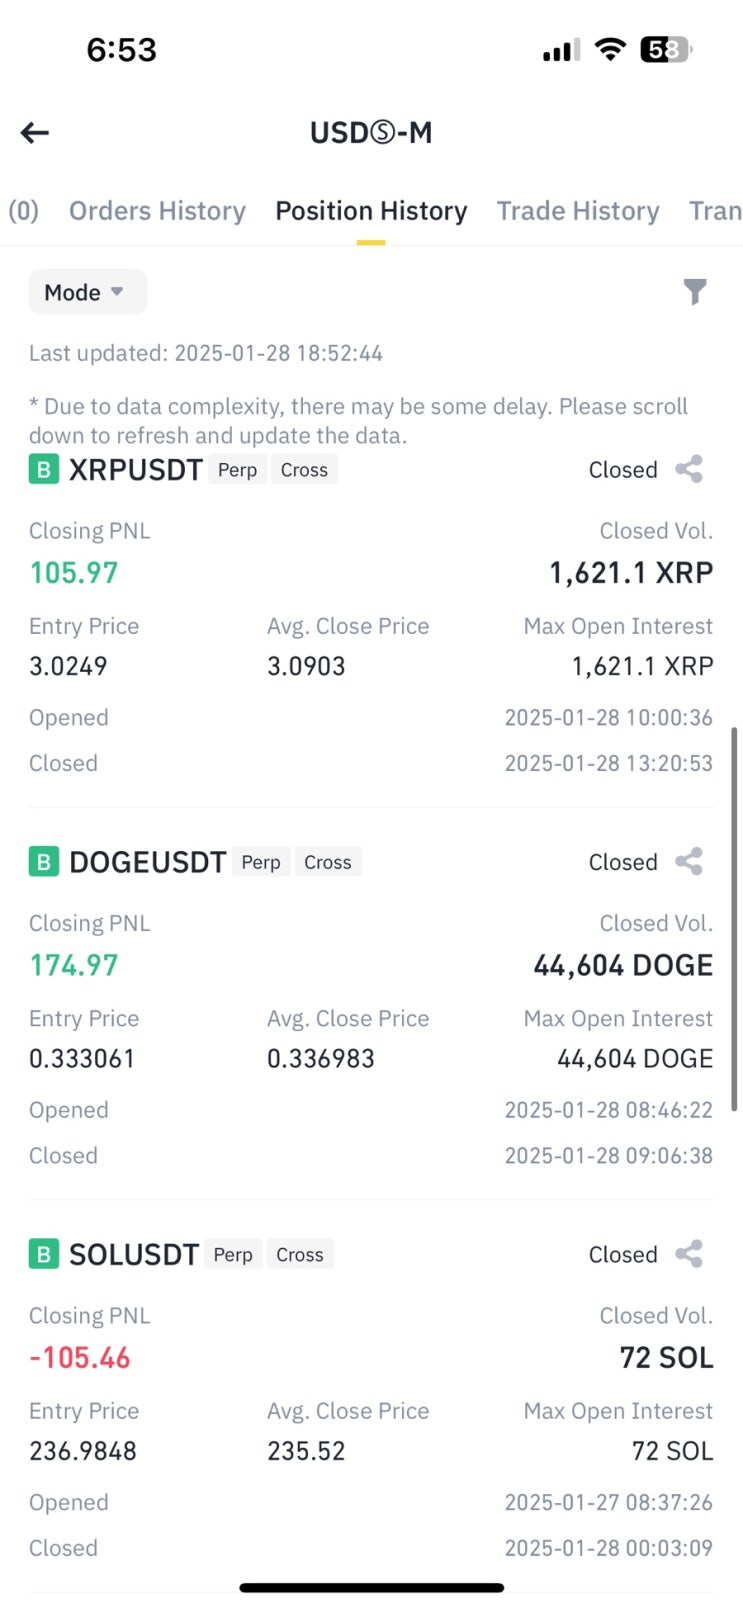Viewport: 743px width, 1608px height.
Task: Tap the green B badge beside XRPUSDT
Action: 43,469
